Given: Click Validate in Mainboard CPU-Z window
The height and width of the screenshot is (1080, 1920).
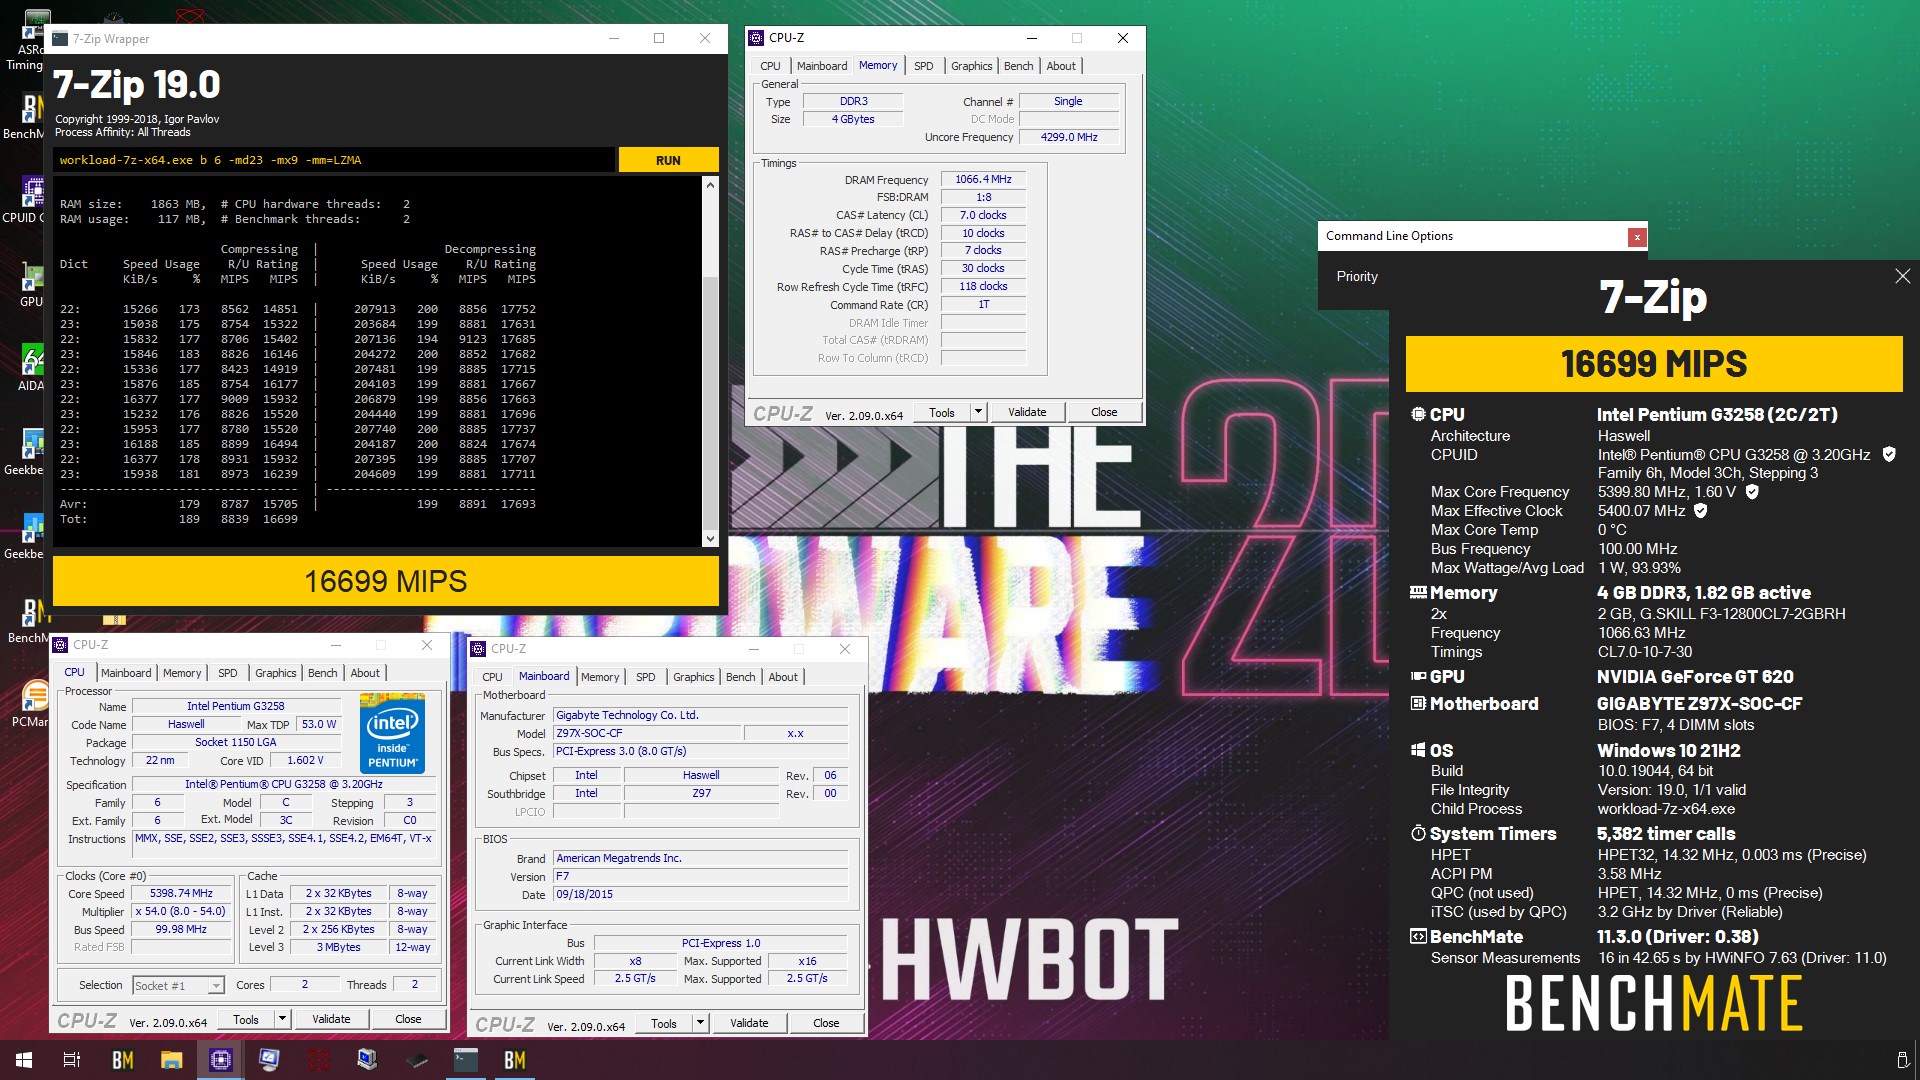Looking at the screenshot, I should pyautogui.click(x=749, y=1023).
